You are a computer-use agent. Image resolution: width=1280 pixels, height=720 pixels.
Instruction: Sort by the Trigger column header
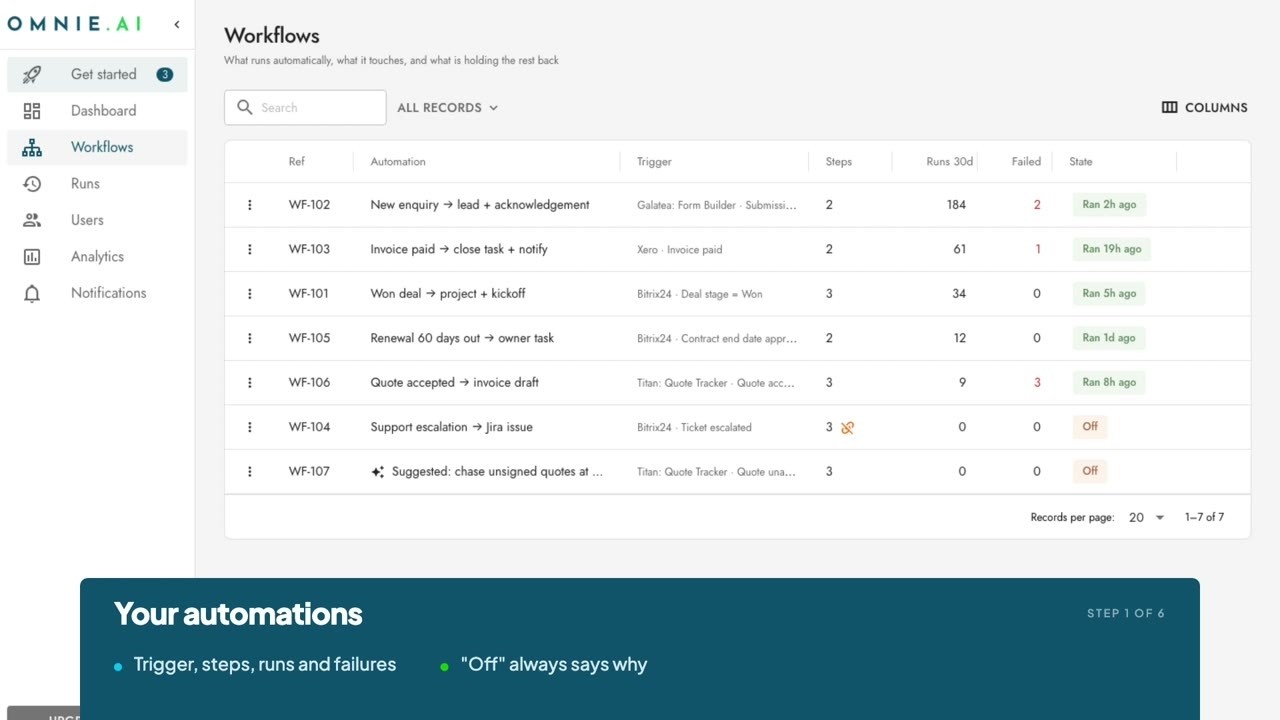(x=654, y=161)
